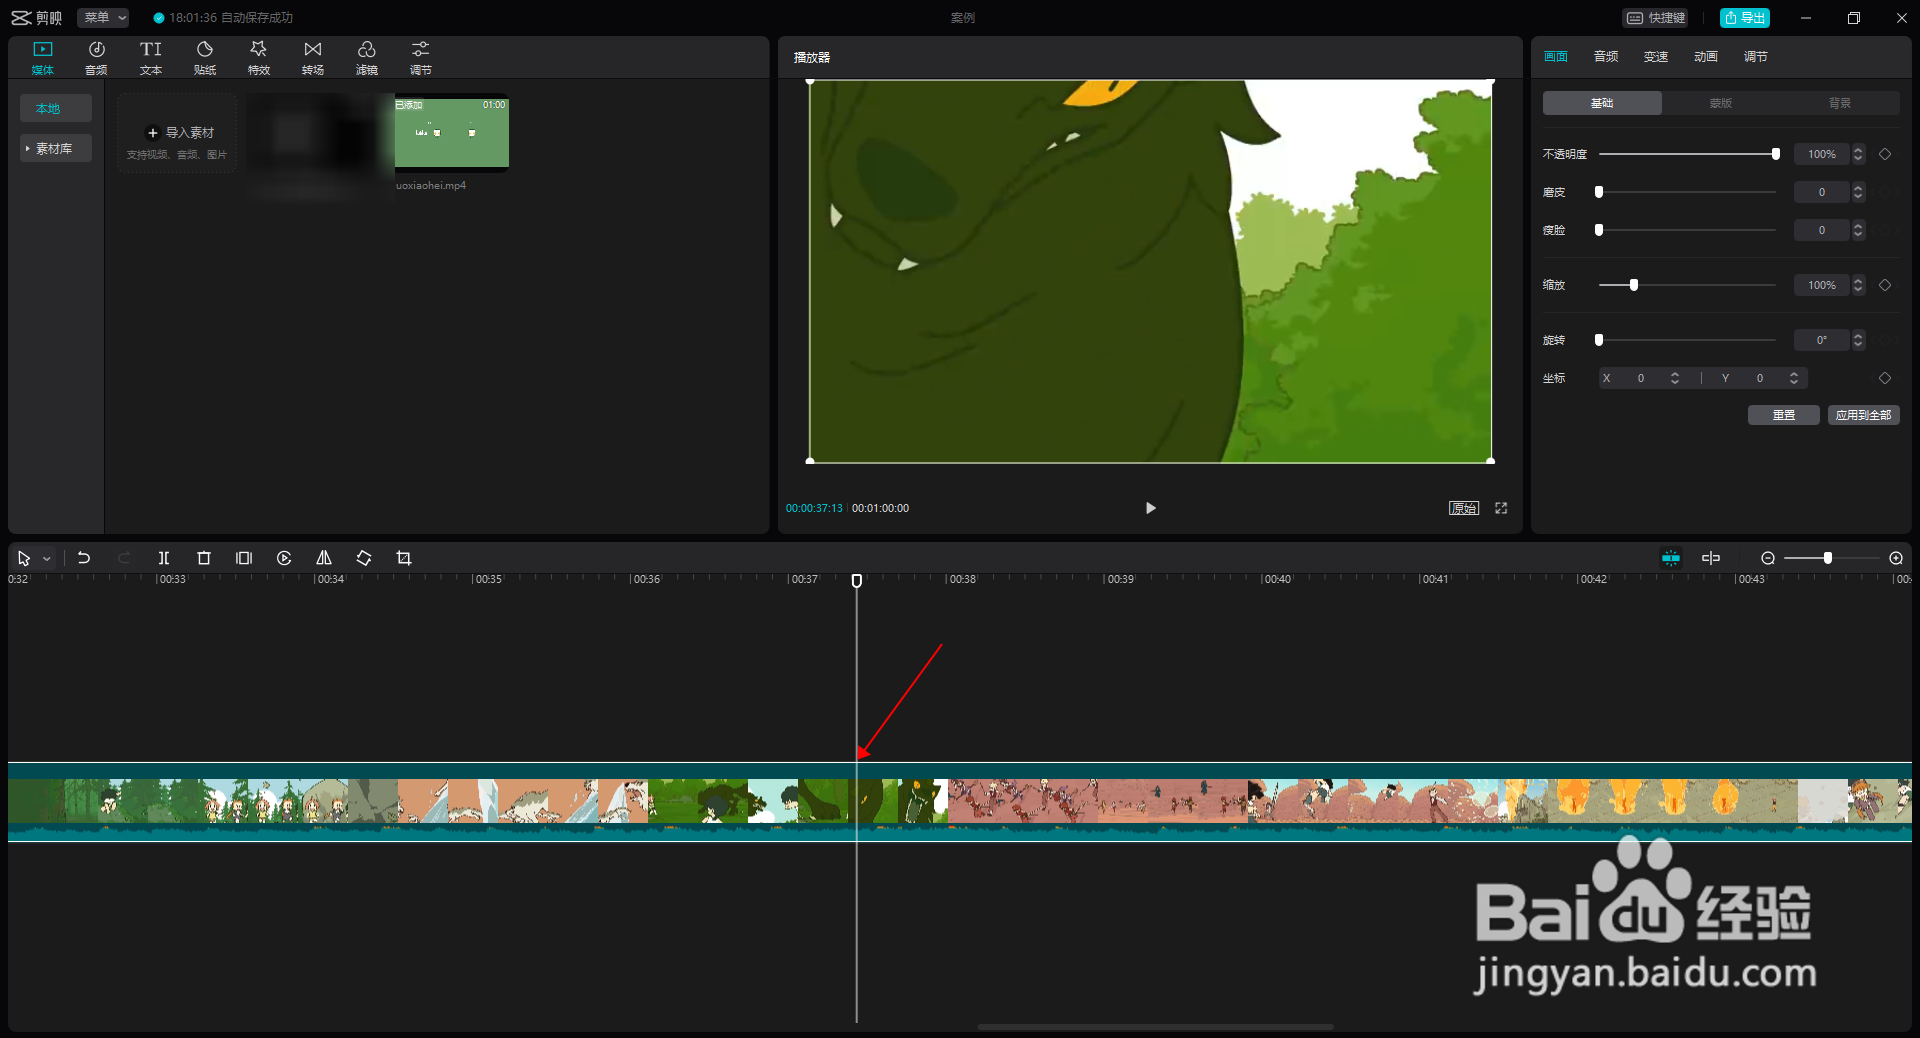Switch to the 画面 picture tab
The height and width of the screenshot is (1038, 1920).
pyautogui.click(x=1556, y=57)
